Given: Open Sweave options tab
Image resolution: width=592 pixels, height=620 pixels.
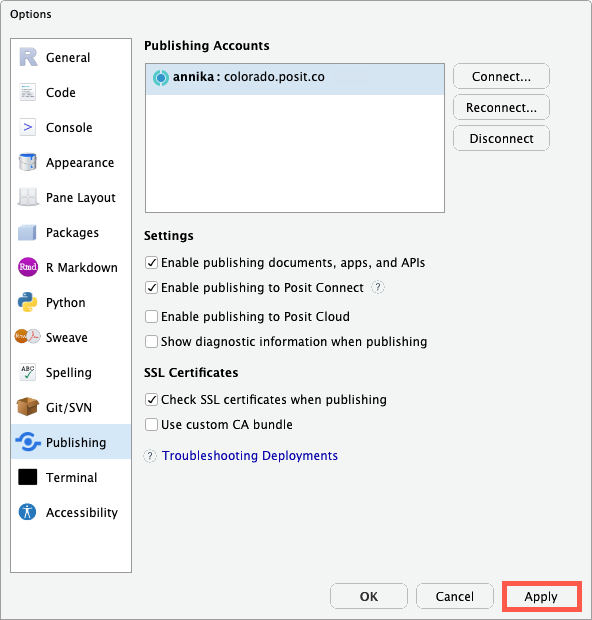Looking at the screenshot, I should click(x=71, y=337).
